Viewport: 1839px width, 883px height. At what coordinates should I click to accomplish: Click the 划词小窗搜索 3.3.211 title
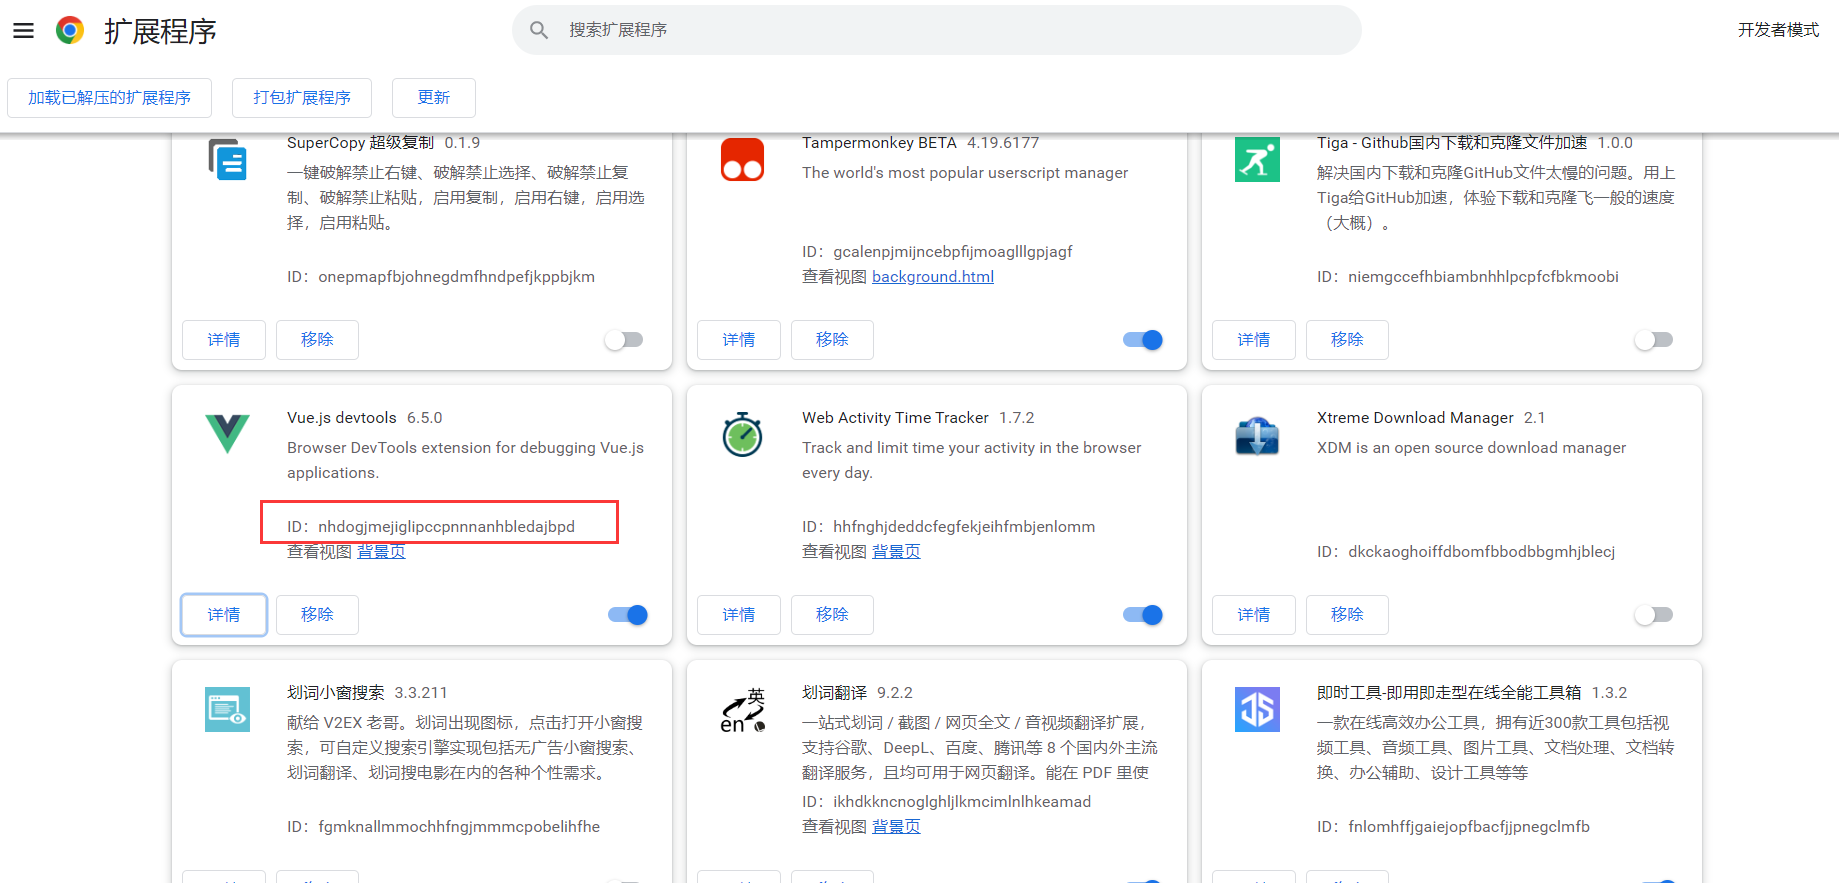[x=367, y=693]
